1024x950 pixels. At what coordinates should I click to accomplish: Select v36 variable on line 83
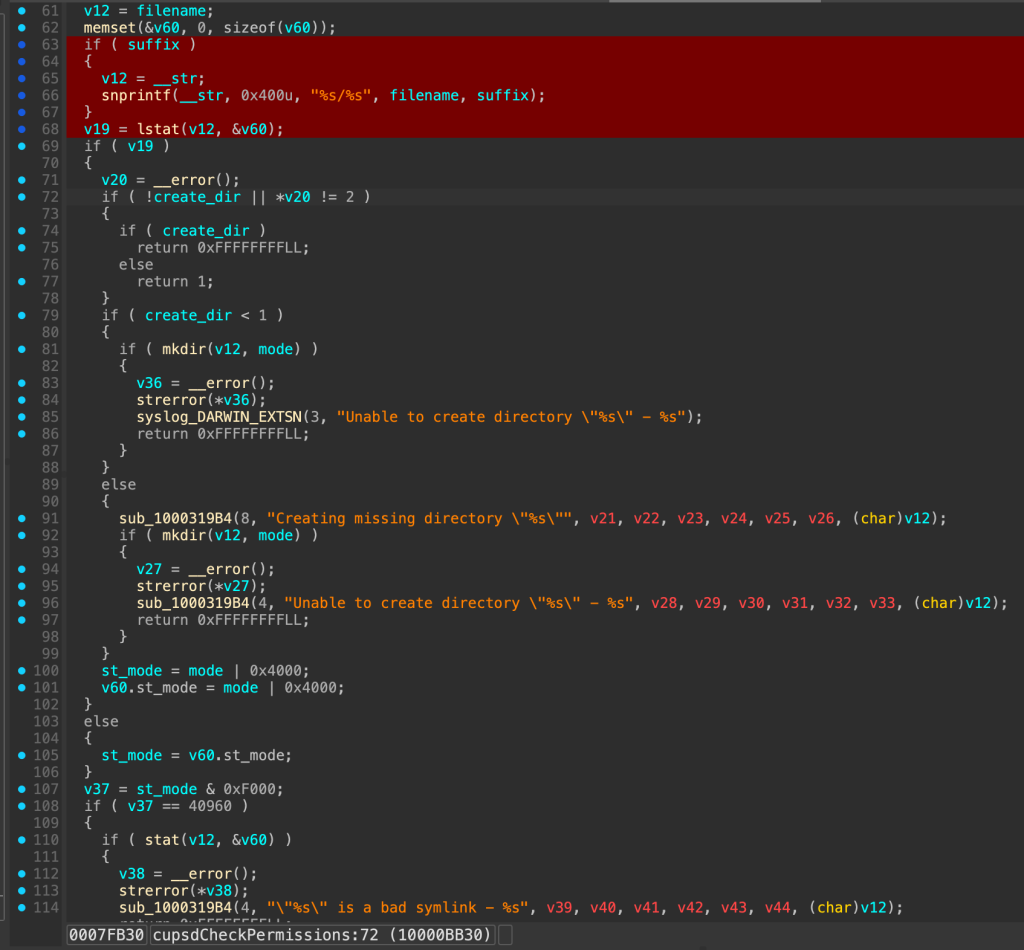coord(149,383)
